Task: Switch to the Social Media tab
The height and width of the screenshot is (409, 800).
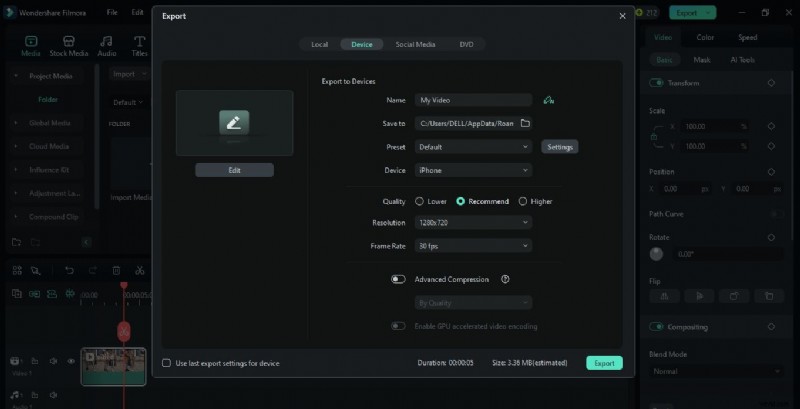Action: [415, 44]
